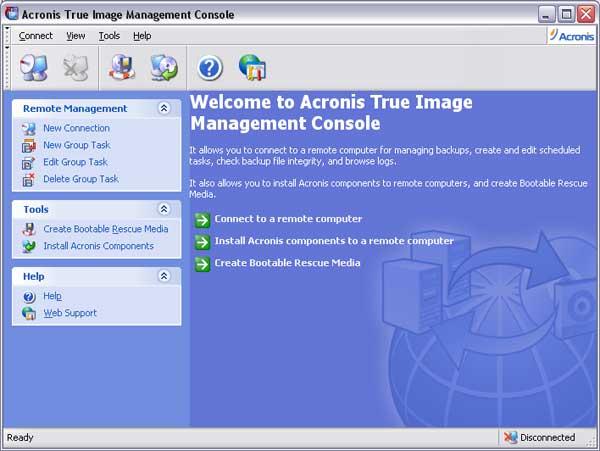Minimize the Management Console window
The image size is (600, 451).
(x=546, y=14)
